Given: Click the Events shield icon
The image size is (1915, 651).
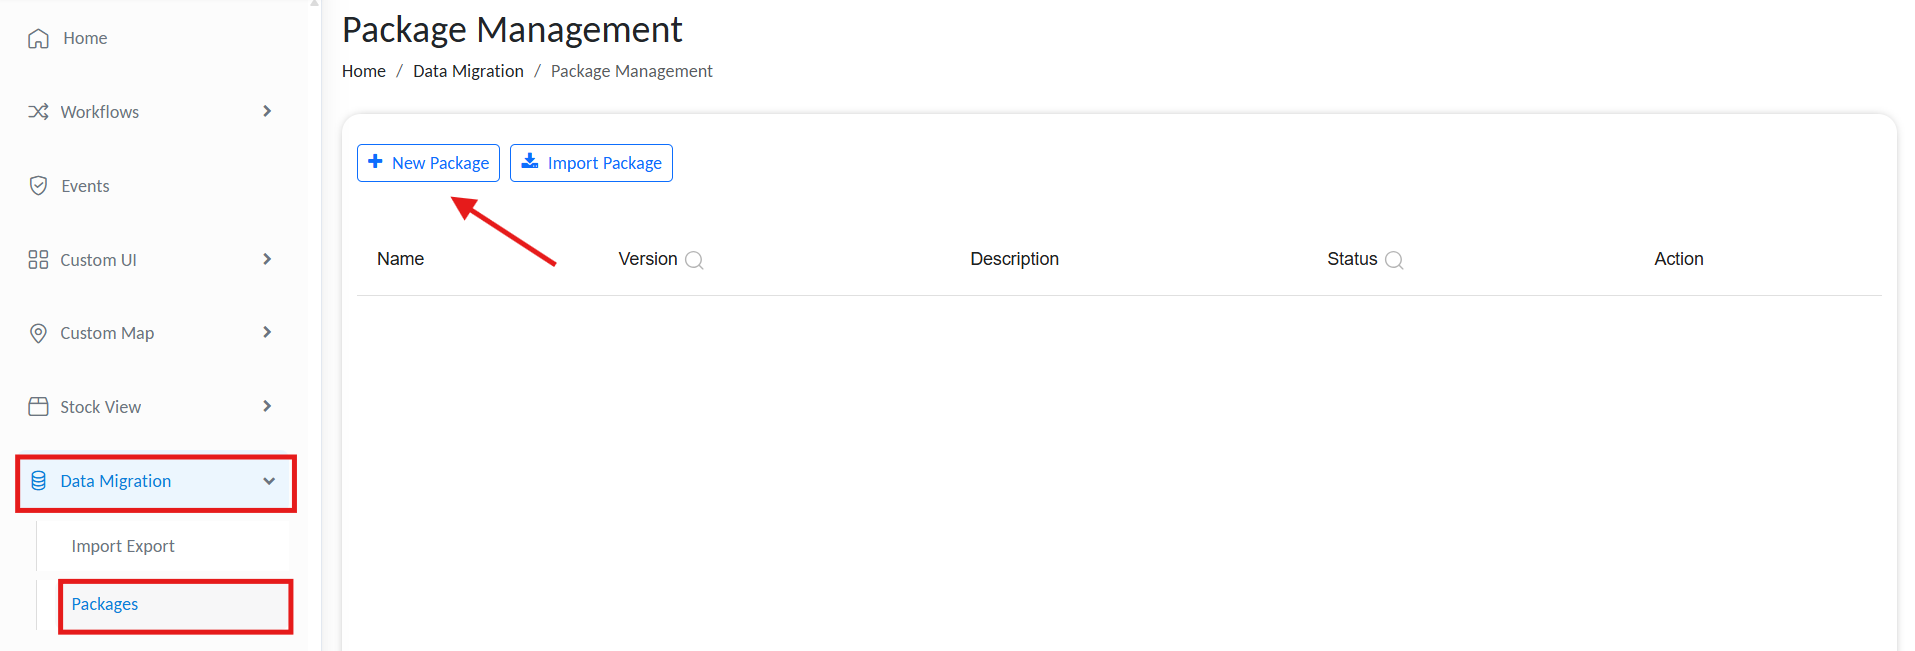Looking at the screenshot, I should click(38, 186).
